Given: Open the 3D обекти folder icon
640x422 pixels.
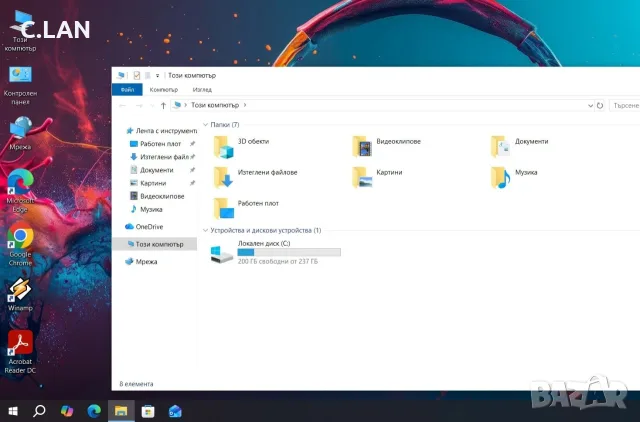Looking at the screenshot, I should (224, 147).
